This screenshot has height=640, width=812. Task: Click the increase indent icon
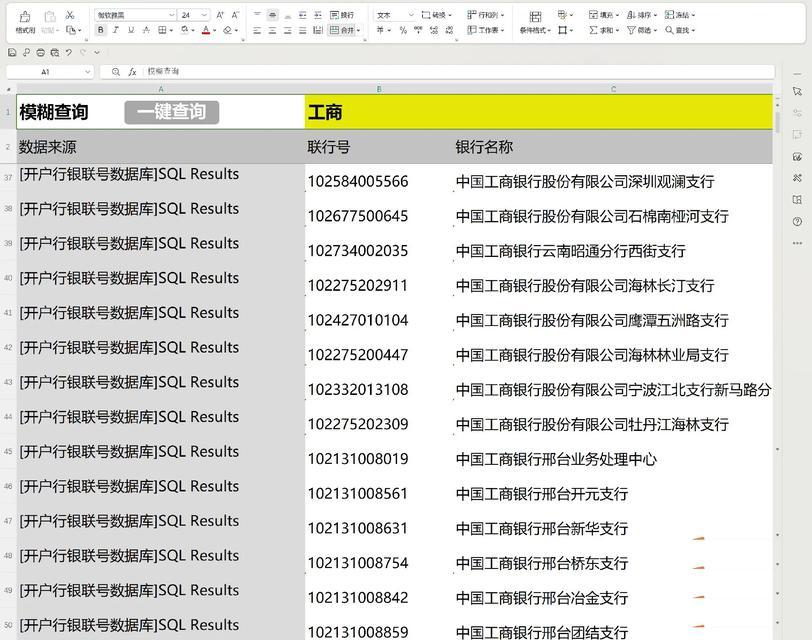tap(317, 15)
